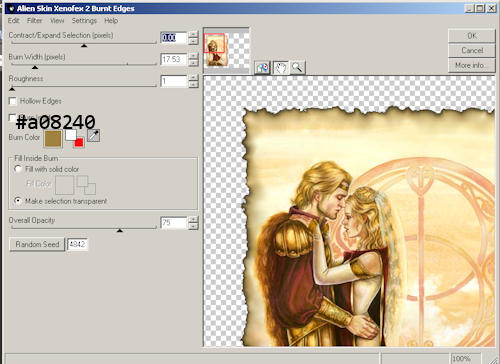Decrease Overall Opacity value

[x=193, y=226]
